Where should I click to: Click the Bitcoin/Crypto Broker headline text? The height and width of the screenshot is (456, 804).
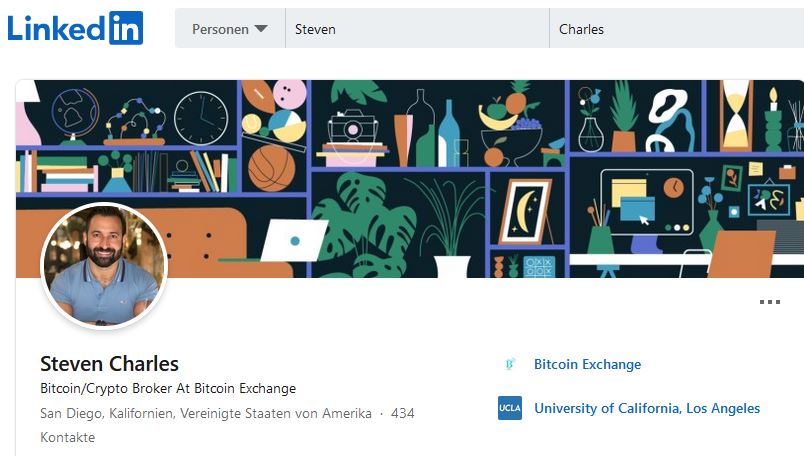168,388
